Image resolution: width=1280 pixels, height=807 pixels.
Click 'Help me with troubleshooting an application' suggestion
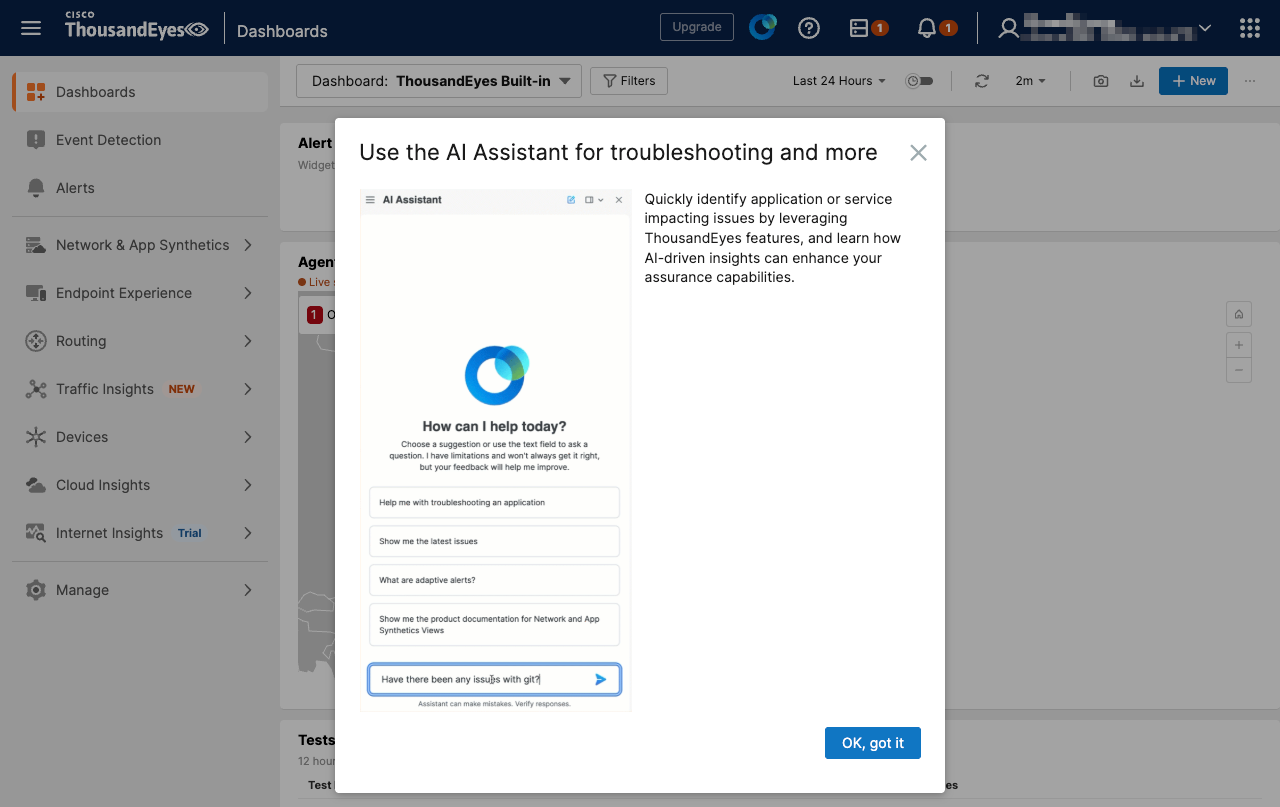click(494, 503)
